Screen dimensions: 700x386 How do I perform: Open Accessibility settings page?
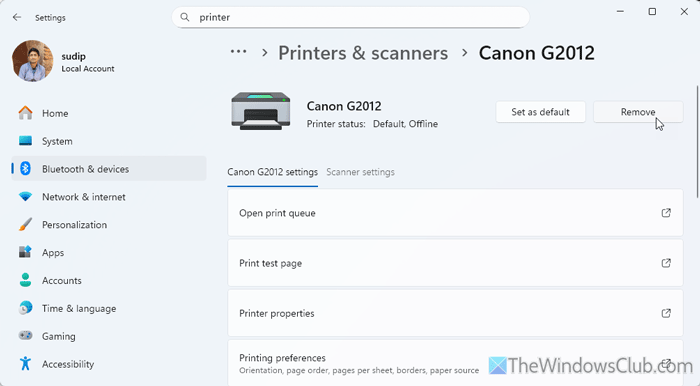pos(109,363)
